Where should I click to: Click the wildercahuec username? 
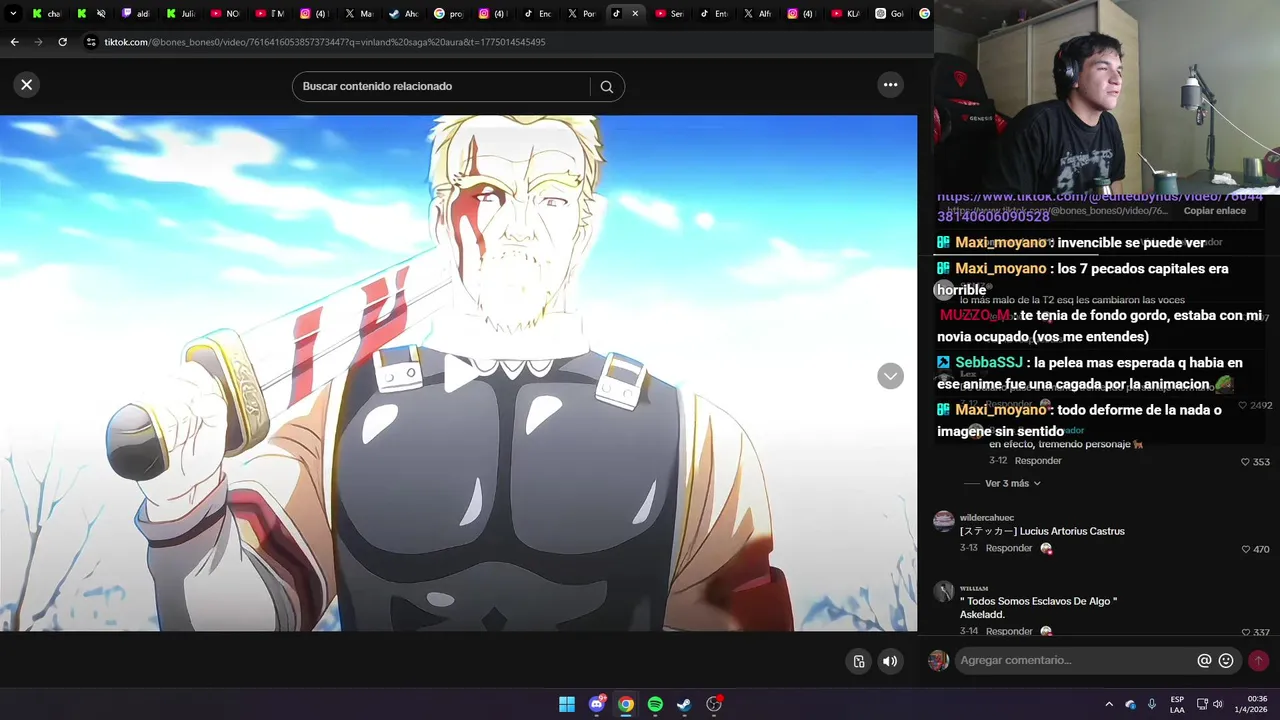click(x=987, y=517)
